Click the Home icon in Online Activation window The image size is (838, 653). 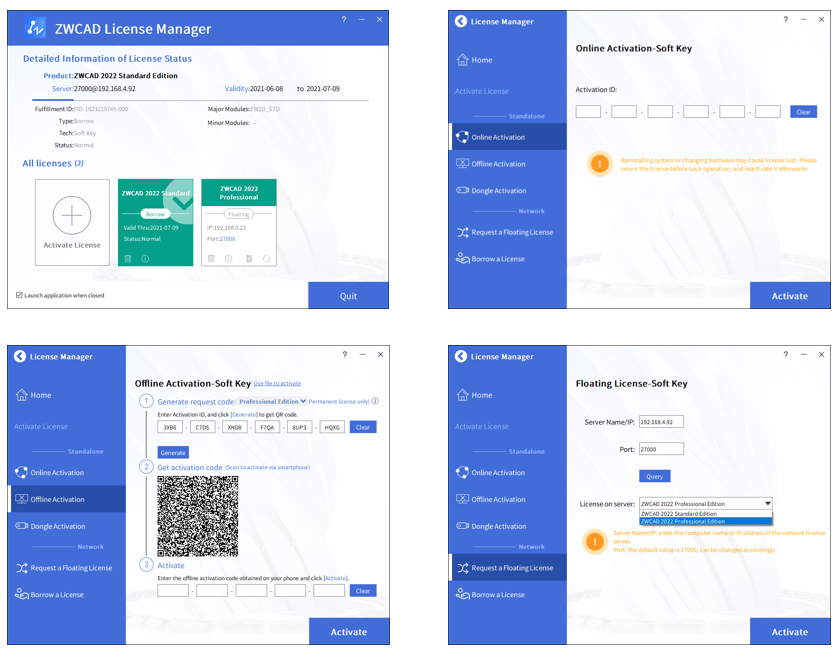tap(462, 60)
